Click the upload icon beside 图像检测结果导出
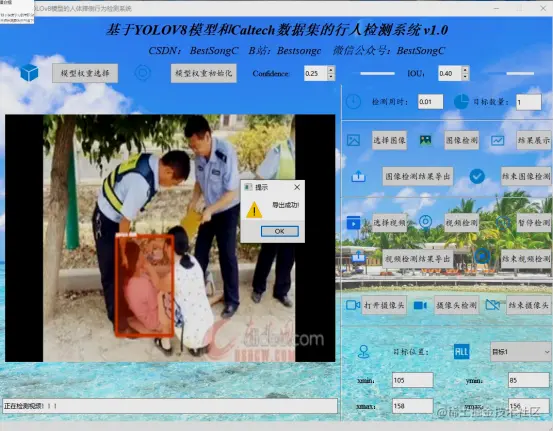 pyautogui.click(x=358, y=176)
